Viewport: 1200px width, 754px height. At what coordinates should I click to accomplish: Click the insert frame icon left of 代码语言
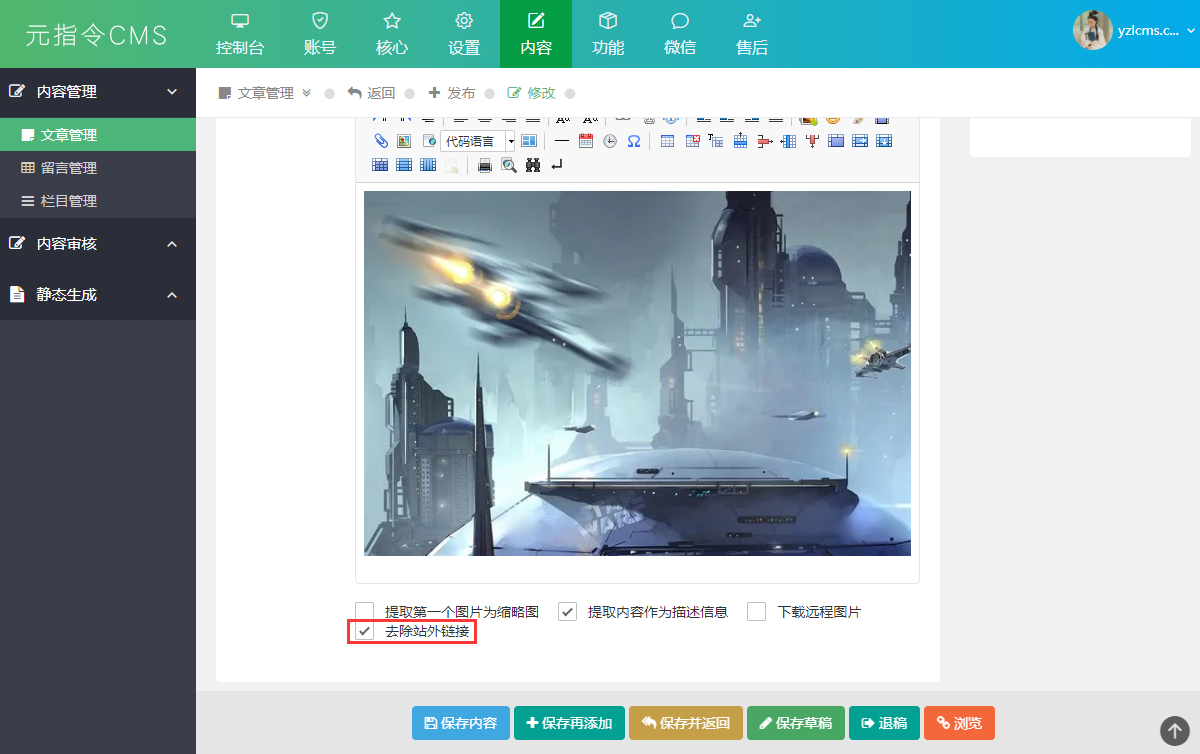(x=429, y=141)
